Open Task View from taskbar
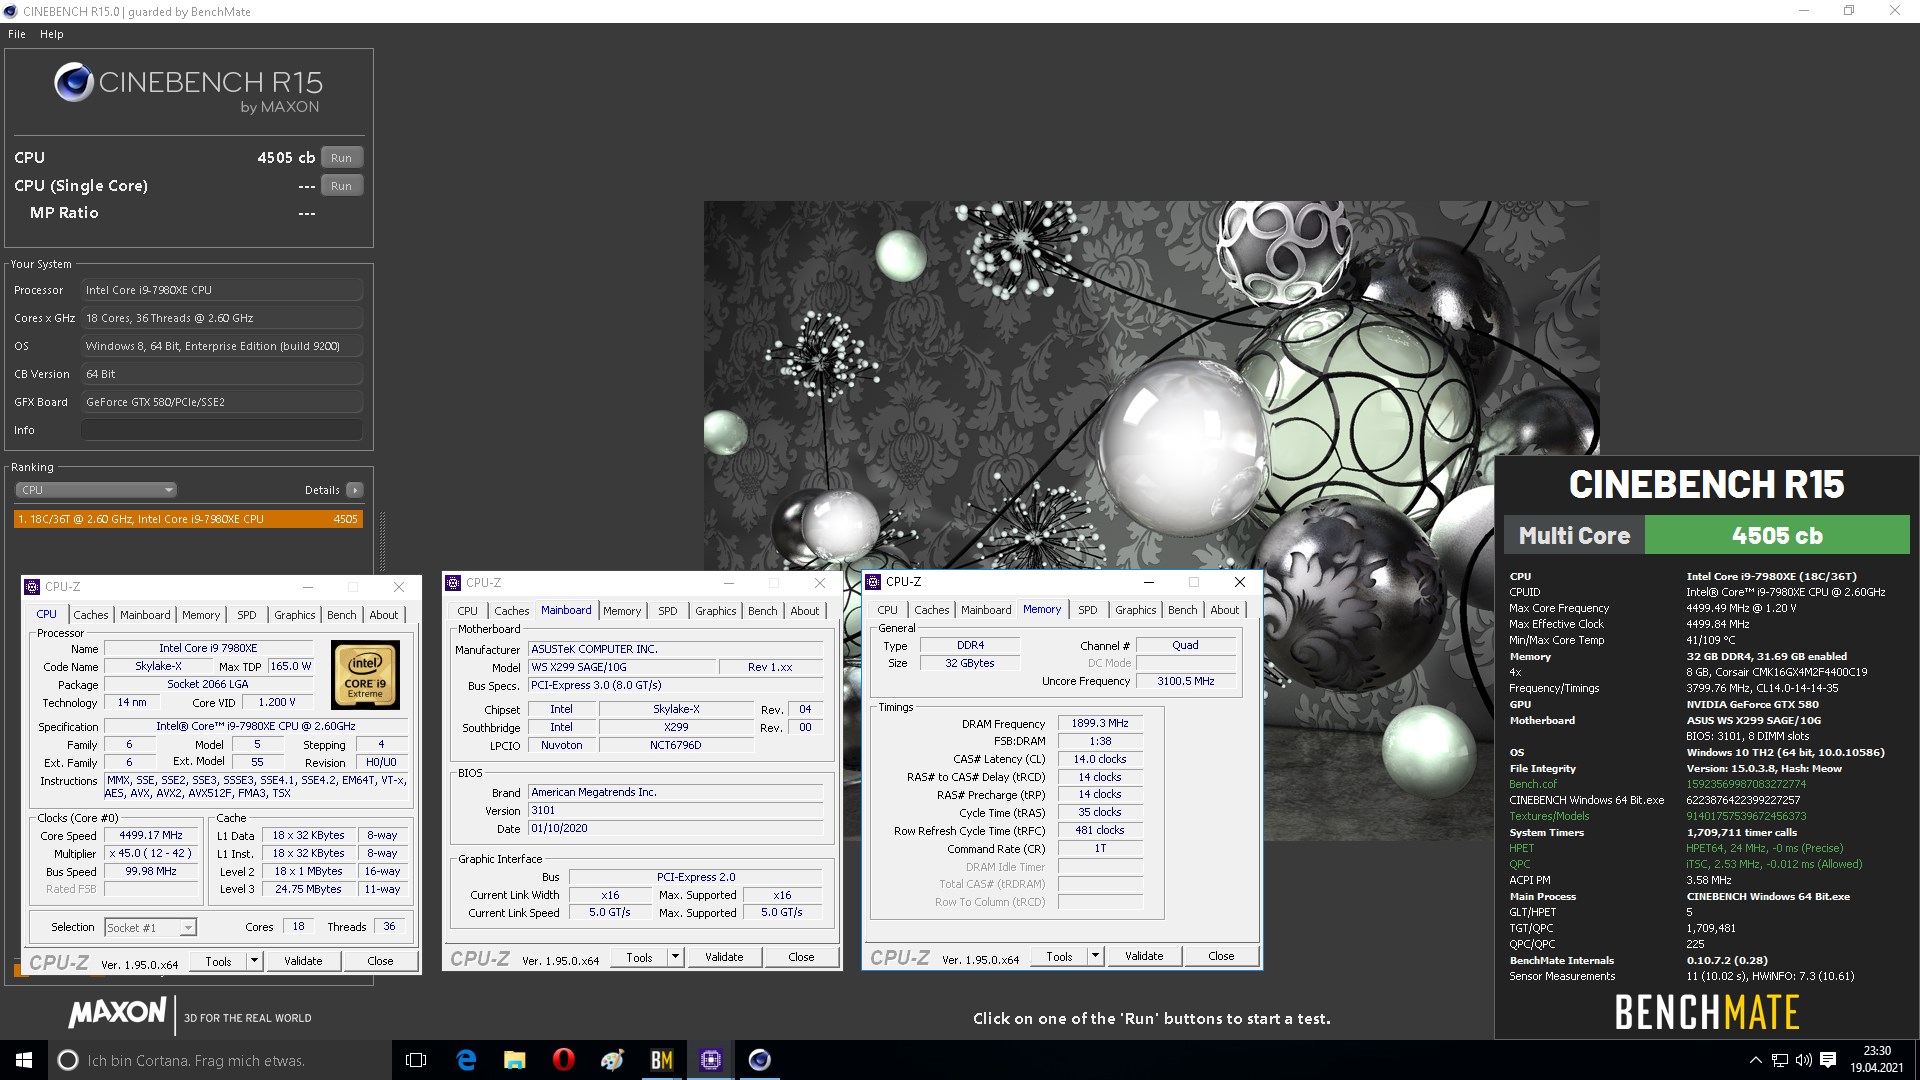The width and height of the screenshot is (1920, 1080). pos(417,1060)
